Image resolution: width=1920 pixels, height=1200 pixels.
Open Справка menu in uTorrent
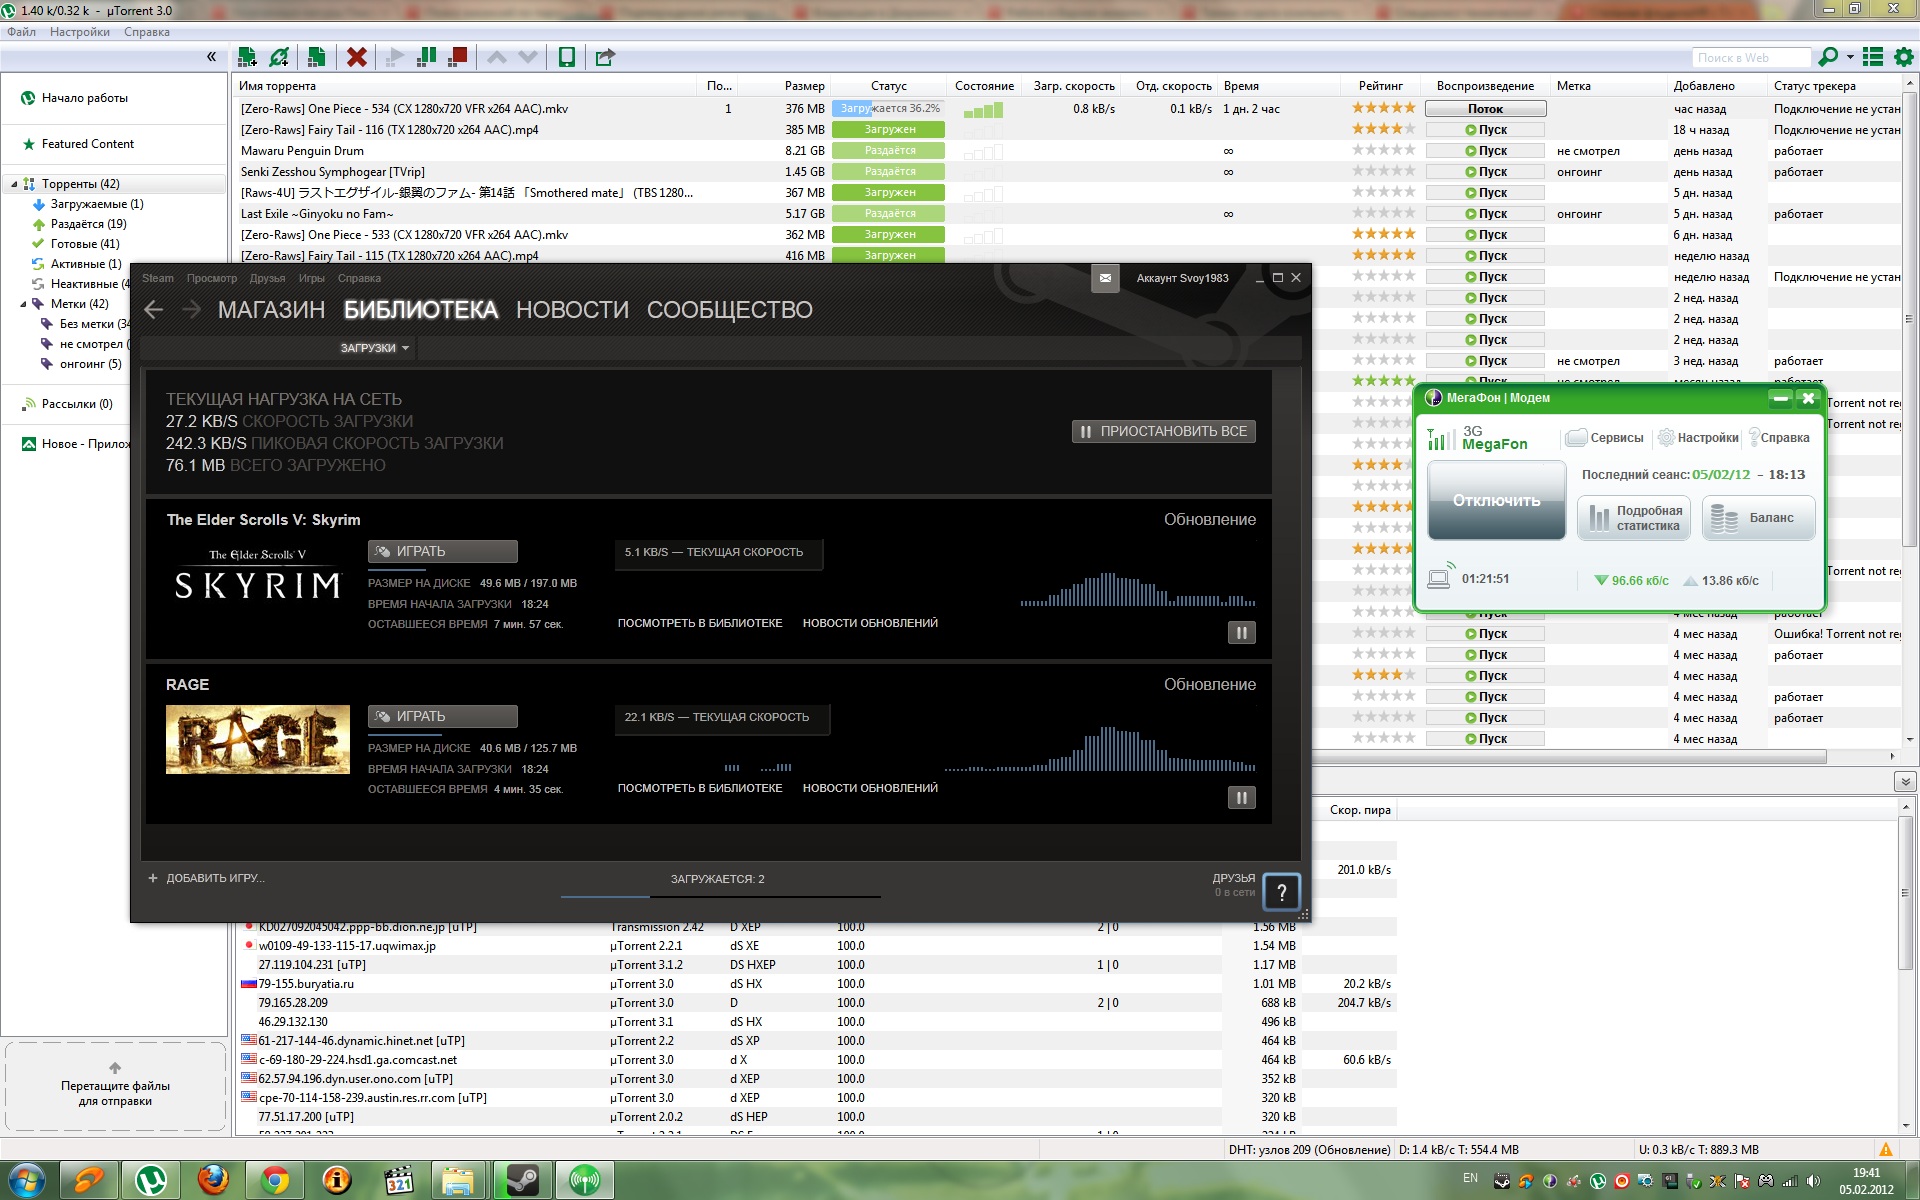coord(147,32)
